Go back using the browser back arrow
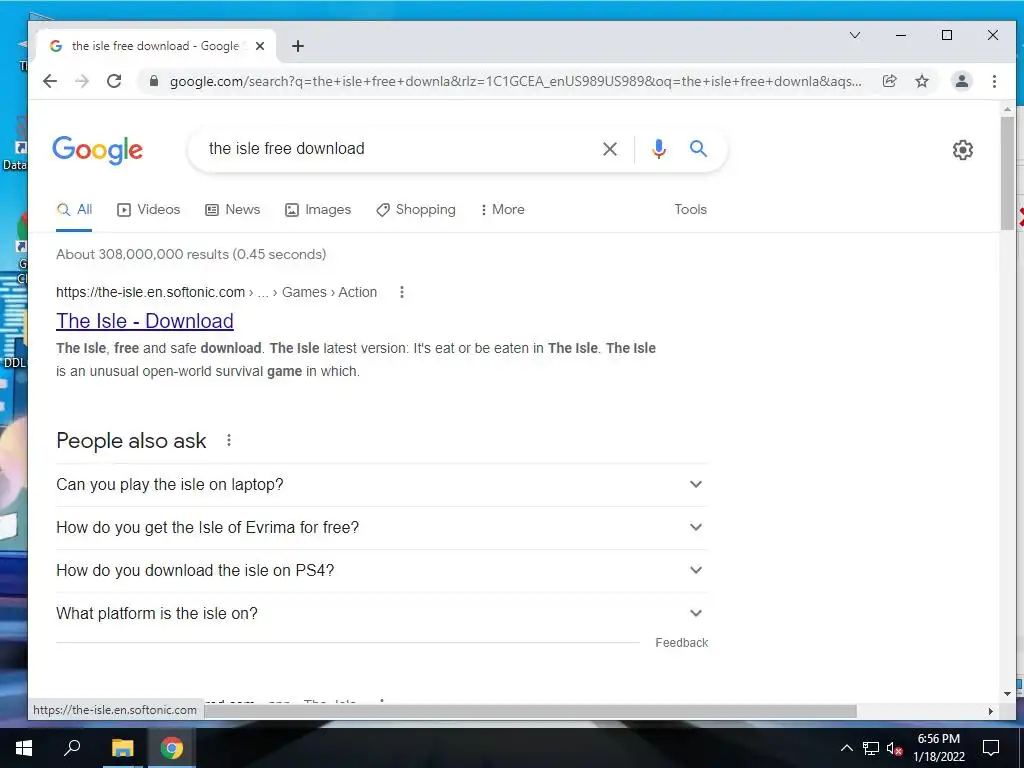 50,81
